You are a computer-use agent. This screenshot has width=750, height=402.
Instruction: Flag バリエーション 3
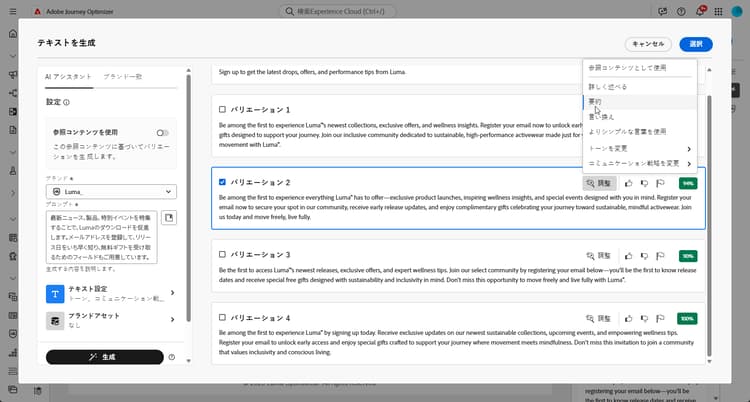coord(661,256)
